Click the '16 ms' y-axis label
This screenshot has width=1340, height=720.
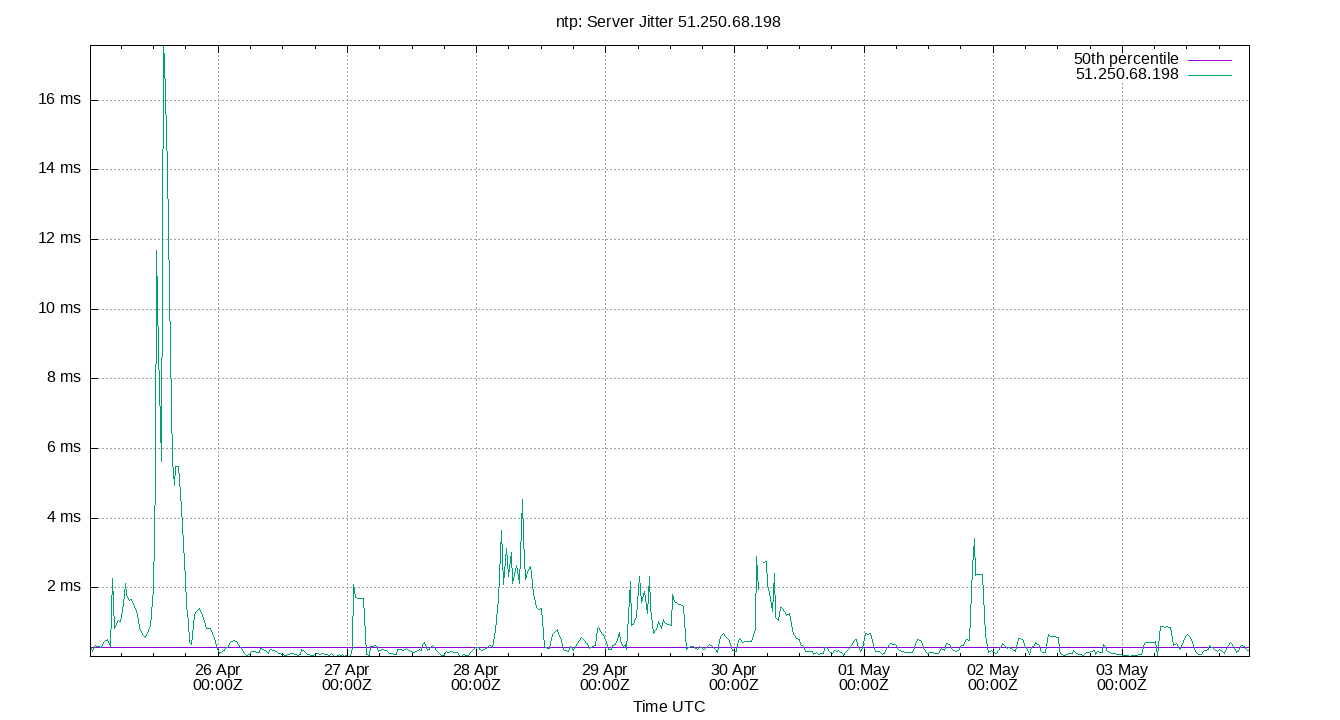[59, 100]
